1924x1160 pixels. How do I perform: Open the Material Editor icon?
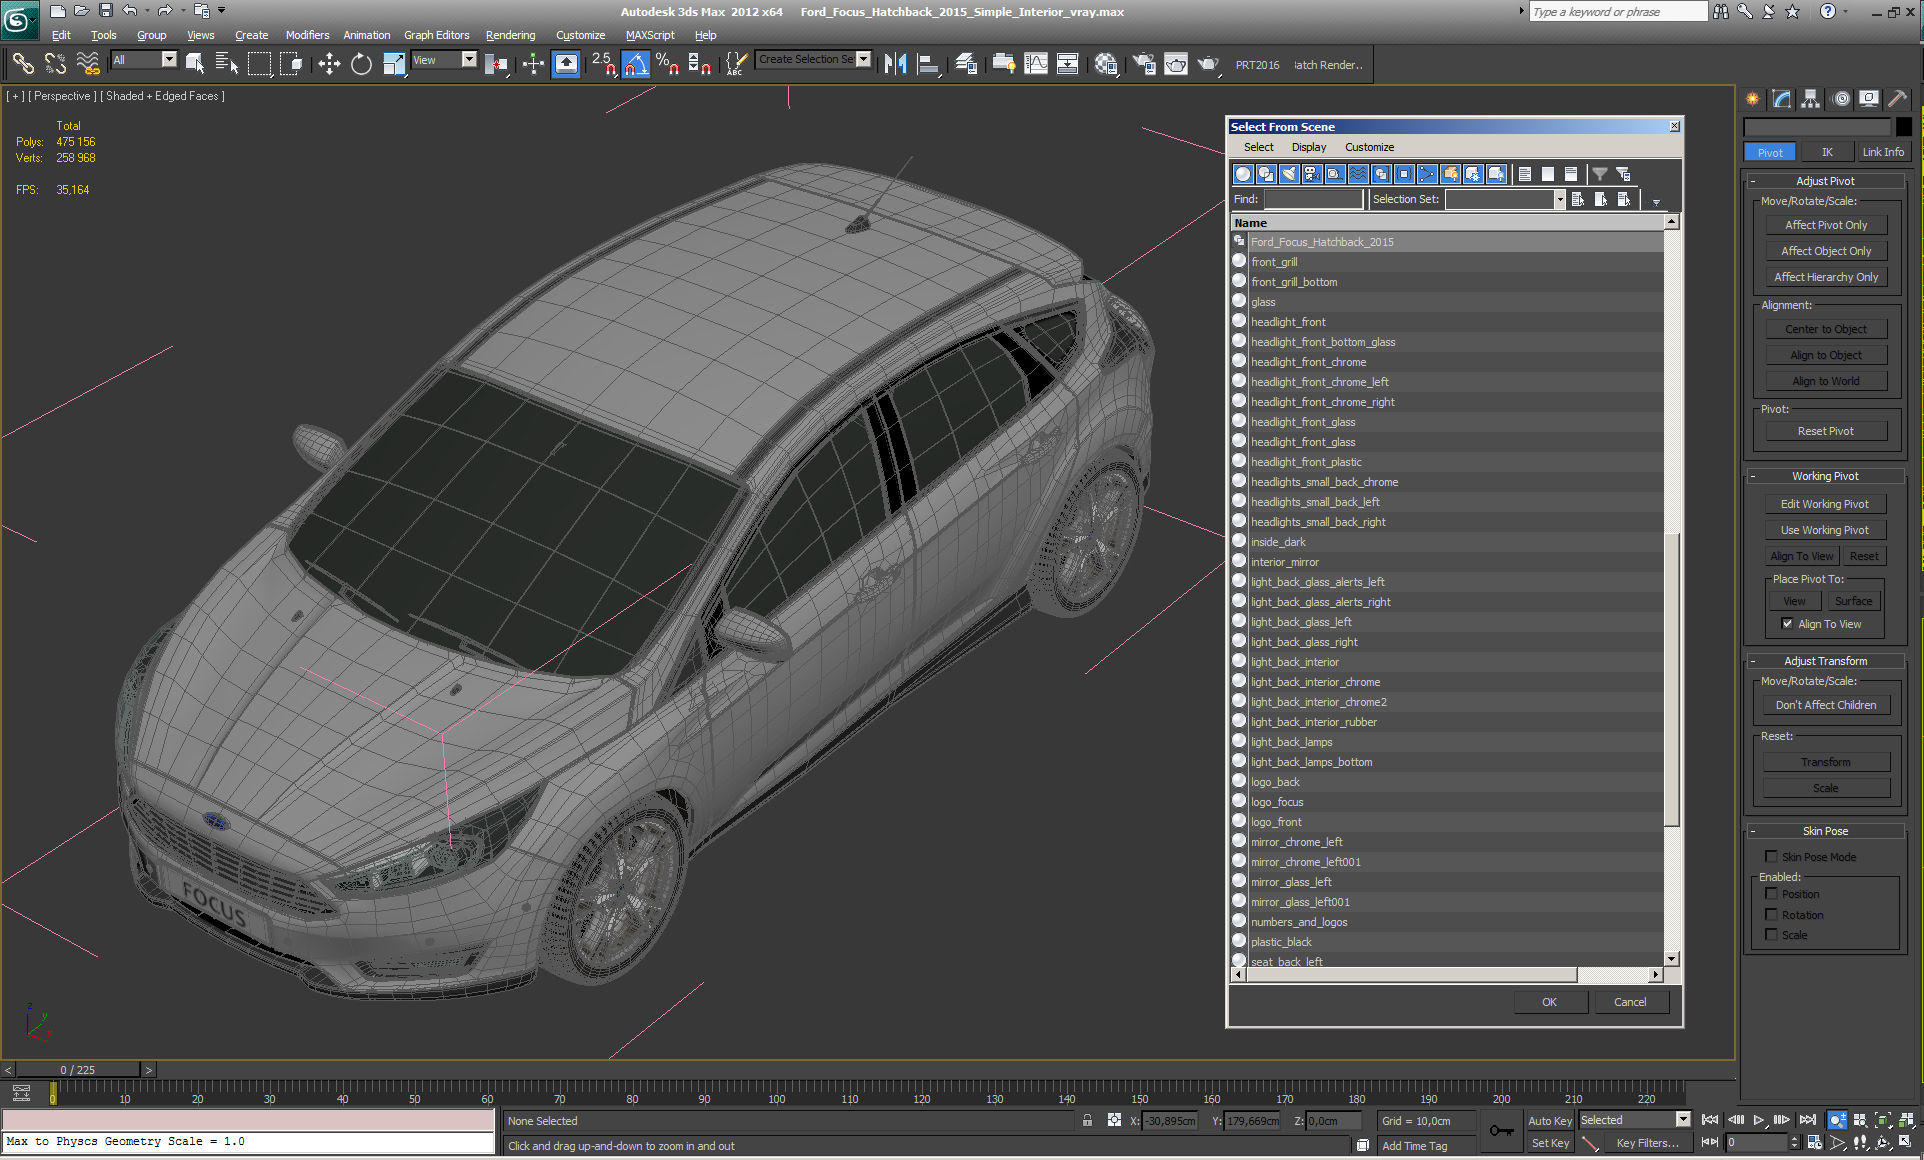[1106, 64]
